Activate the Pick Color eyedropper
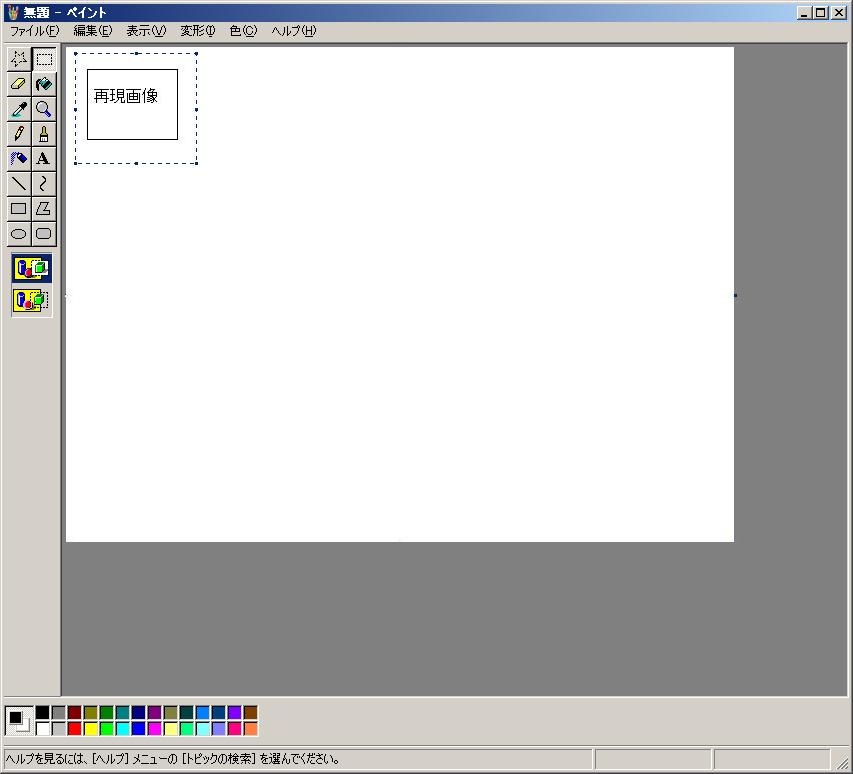The image size is (853, 774). pyautogui.click(x=19, y=109)
